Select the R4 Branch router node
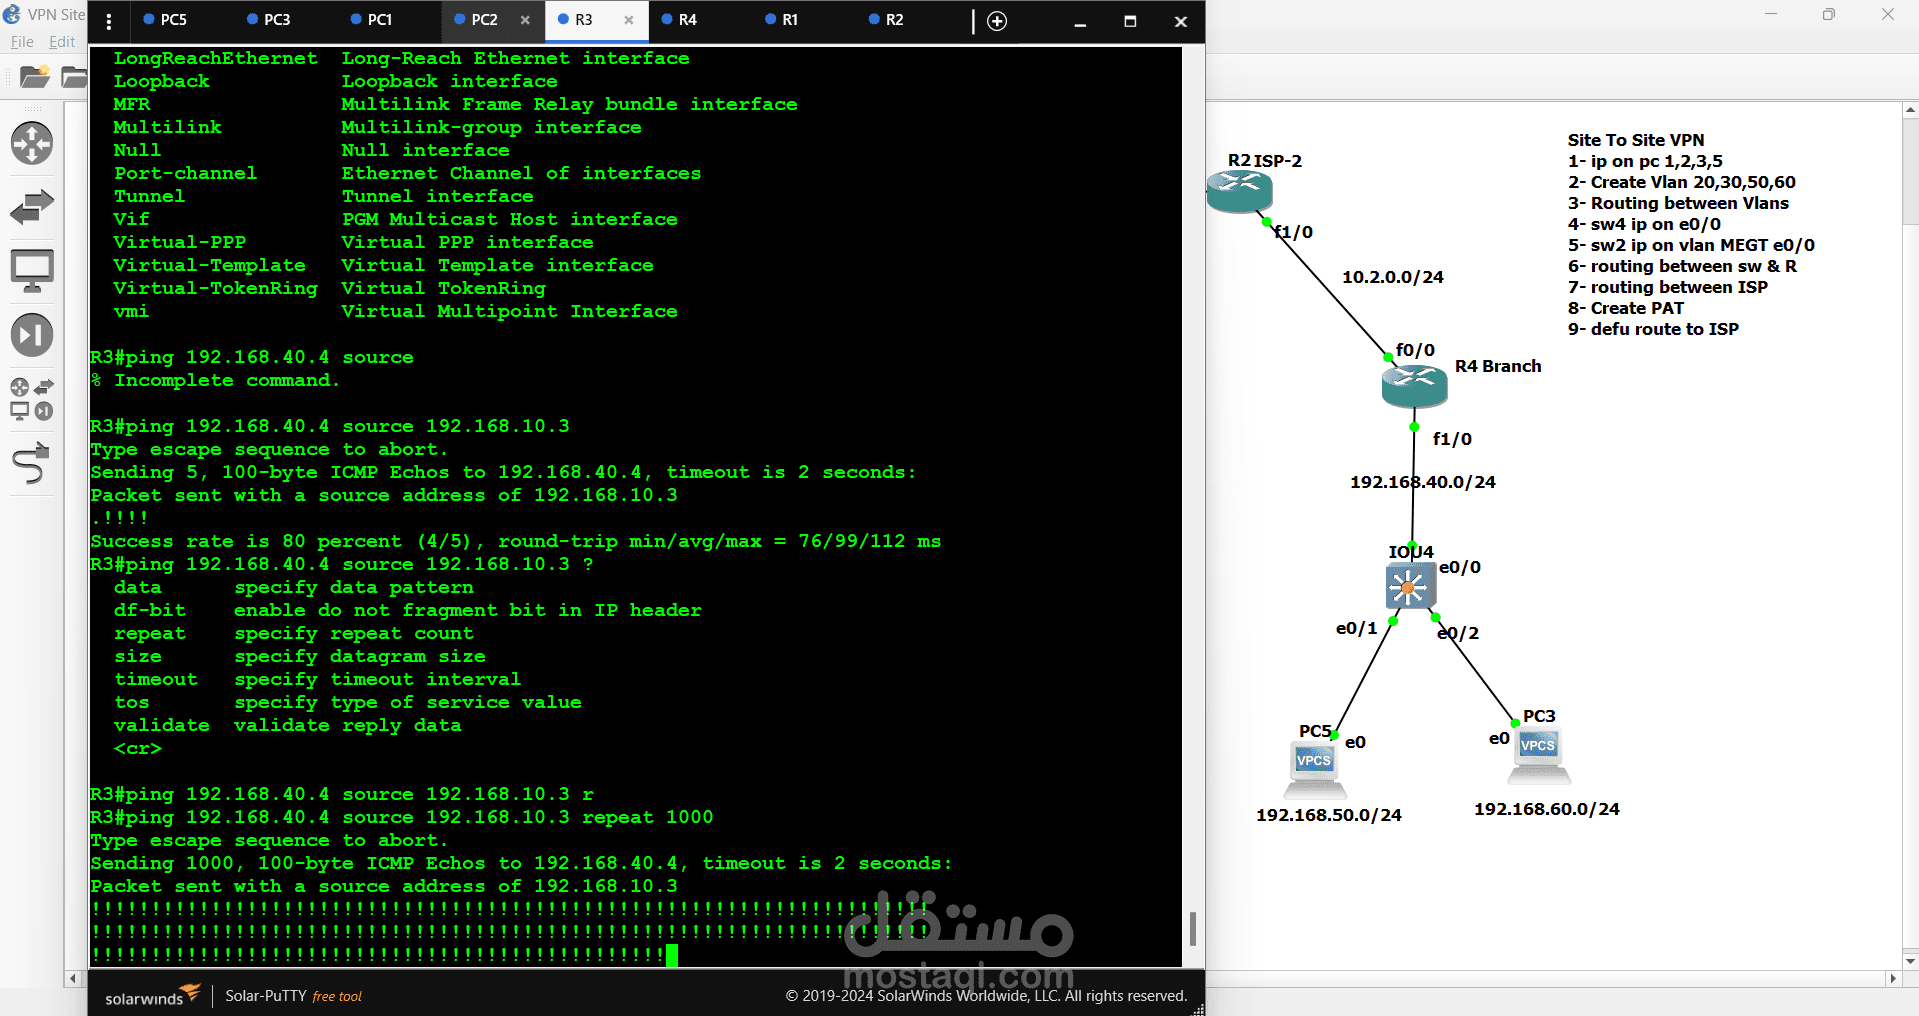The image size is (1919, 1016). 1414,386
